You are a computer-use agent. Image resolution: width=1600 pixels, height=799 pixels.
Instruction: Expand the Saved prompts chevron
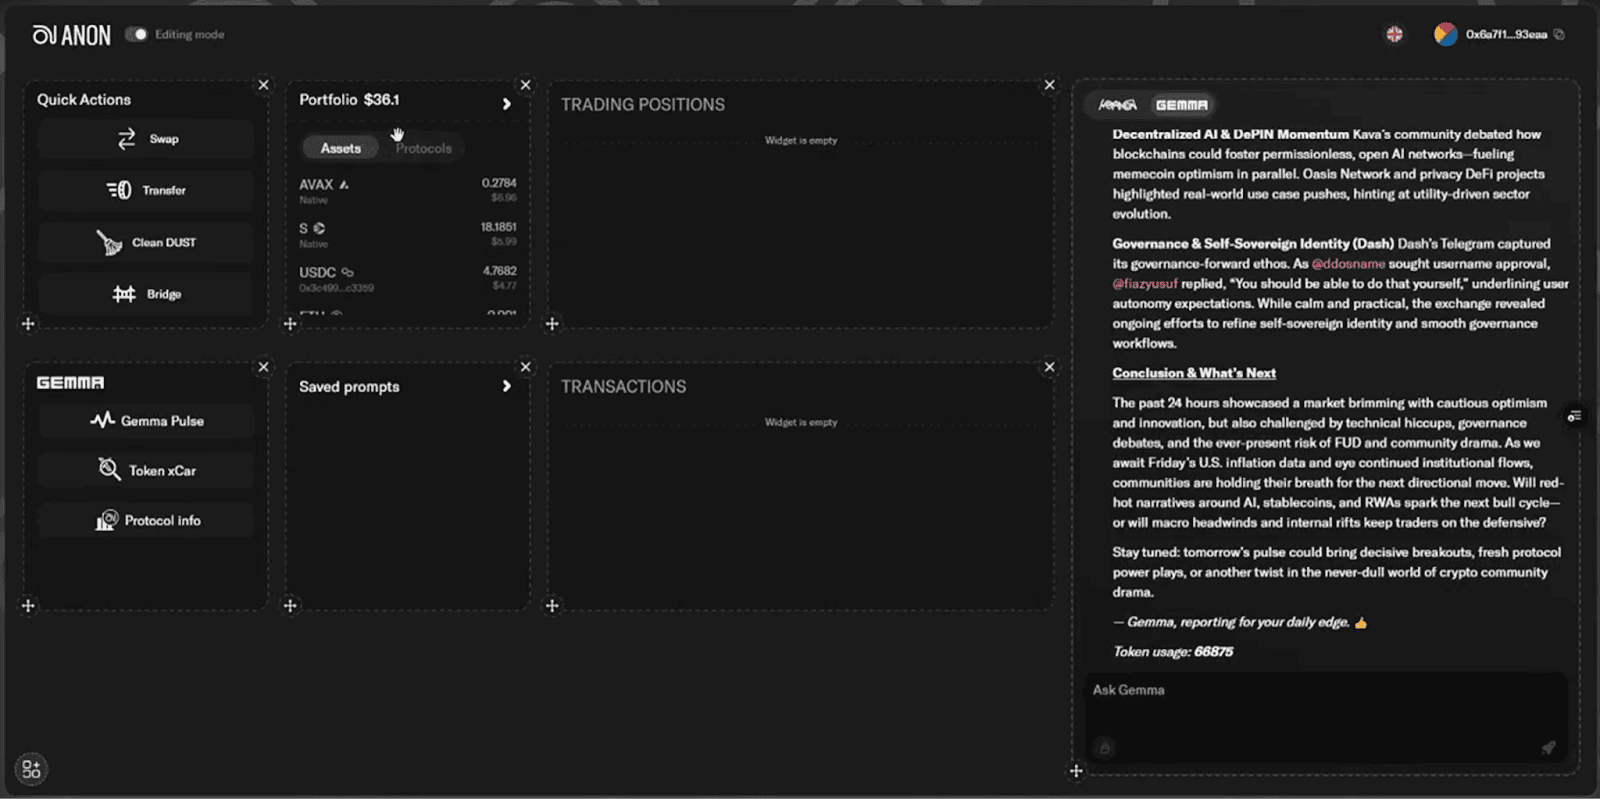pyautogui.click(x=507, y=386)
